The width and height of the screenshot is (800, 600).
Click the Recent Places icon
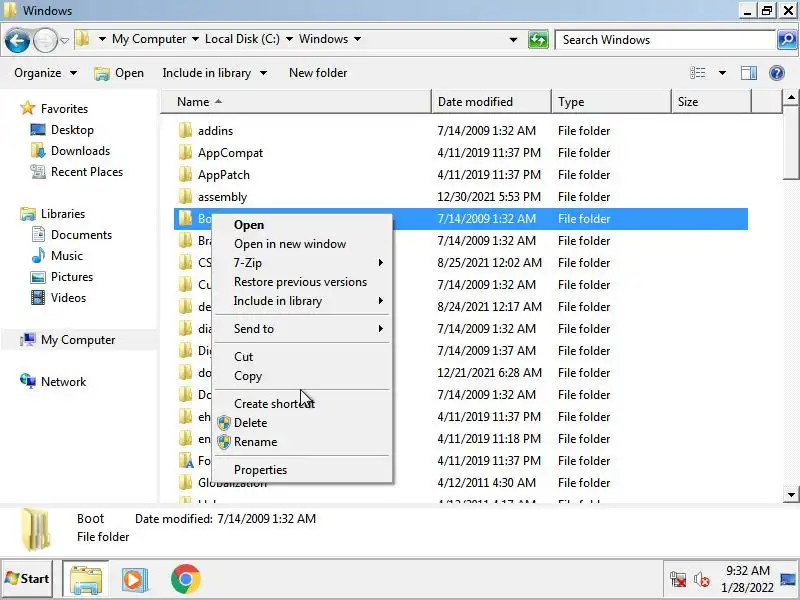point(38,172)
